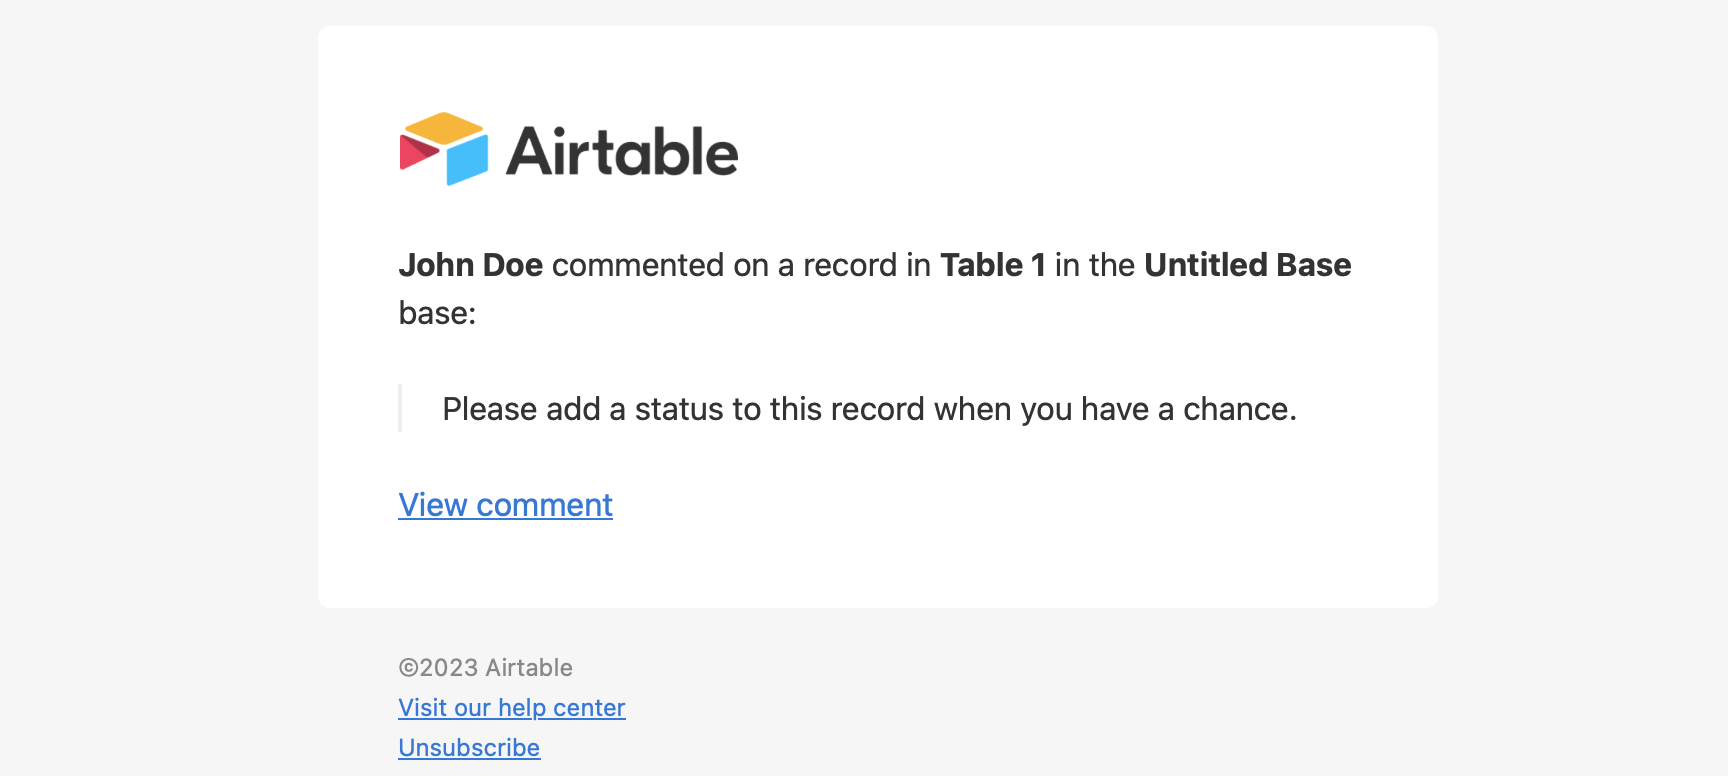Open the View comment link

tap(505, 505)
